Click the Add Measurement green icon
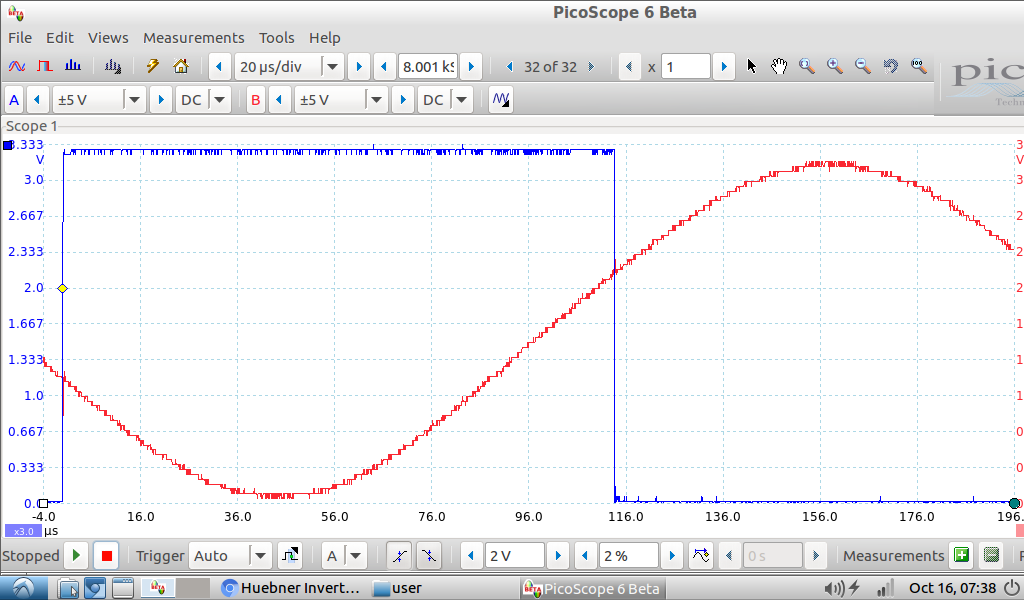 pos(961,556)
